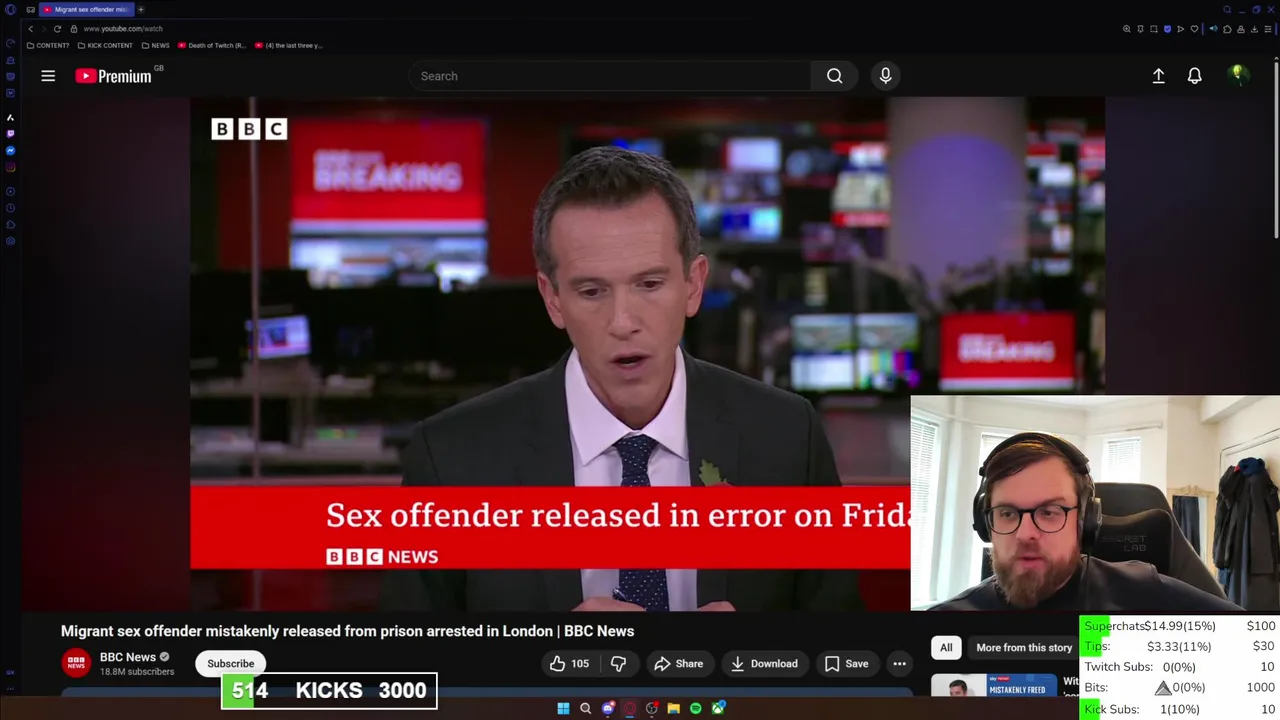Click the address bar URL youtube.com/watch
This screenshot has height=720, width=1280.
(x=123, y=29)
